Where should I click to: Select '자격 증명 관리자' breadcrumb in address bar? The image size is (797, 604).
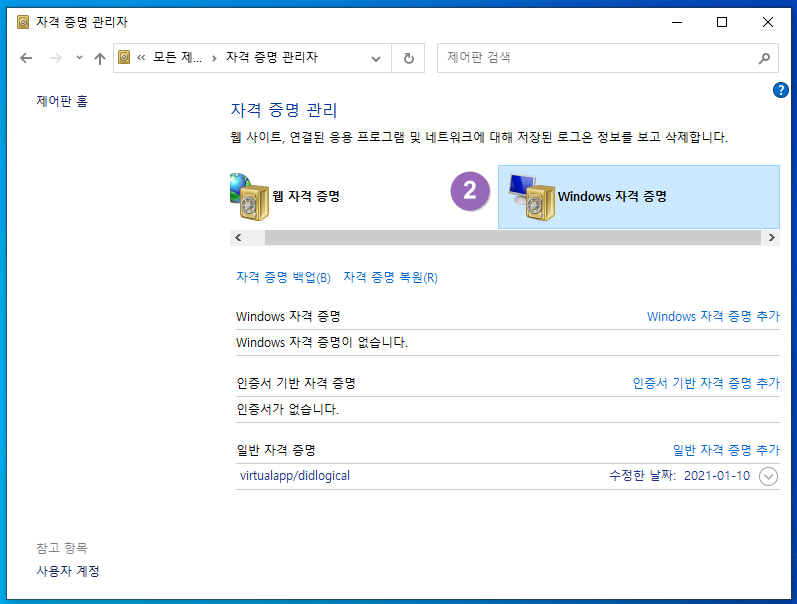click(272, 57)
